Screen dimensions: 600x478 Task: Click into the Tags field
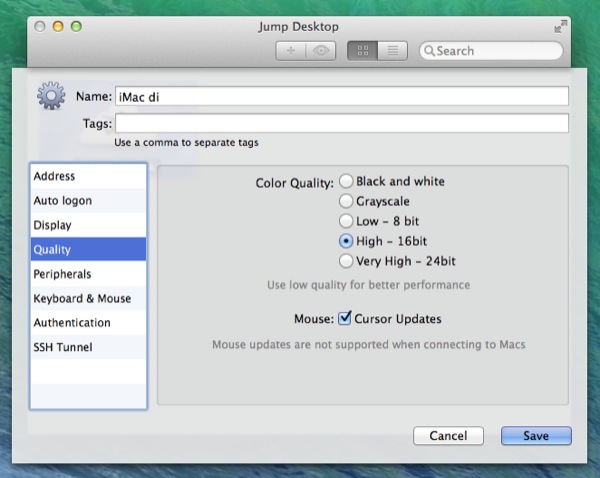[342, 123]
